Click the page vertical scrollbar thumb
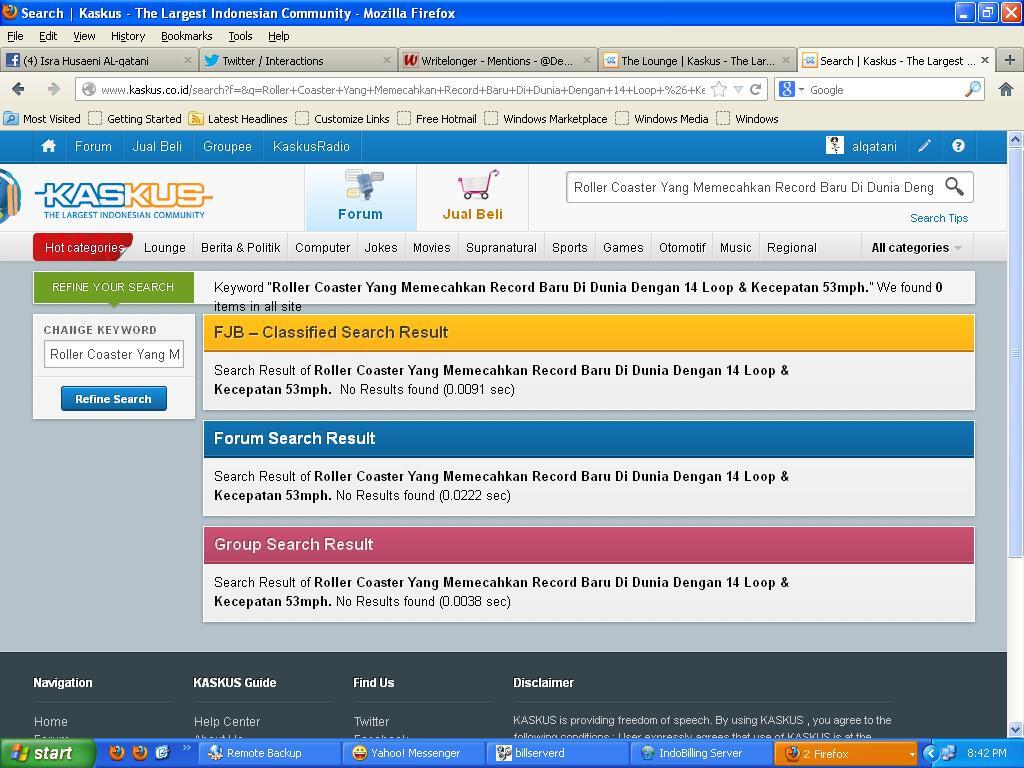 tap(1016, 353)
